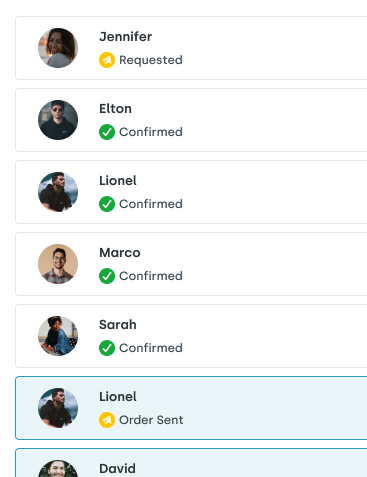Click the Elton name label
The image size is (367, 477).
click(x=115, y=109)
